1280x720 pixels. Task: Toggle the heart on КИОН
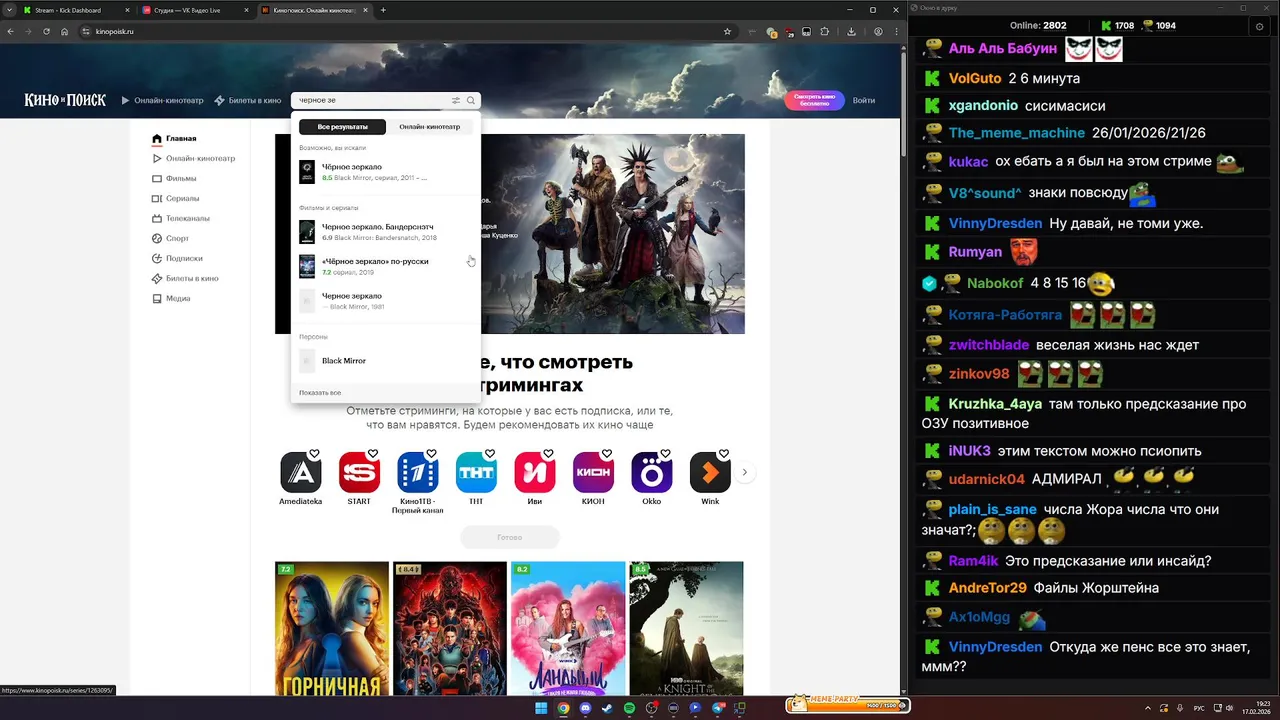coord(607,454)
